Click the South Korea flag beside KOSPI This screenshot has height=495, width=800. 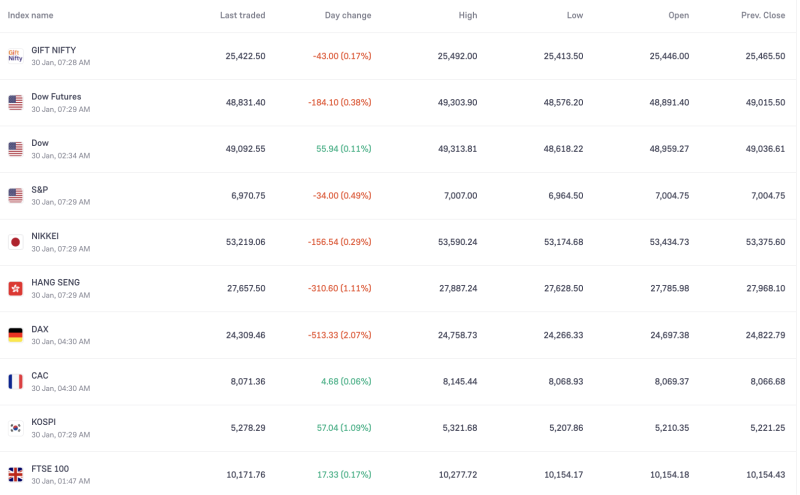[15, 428]
